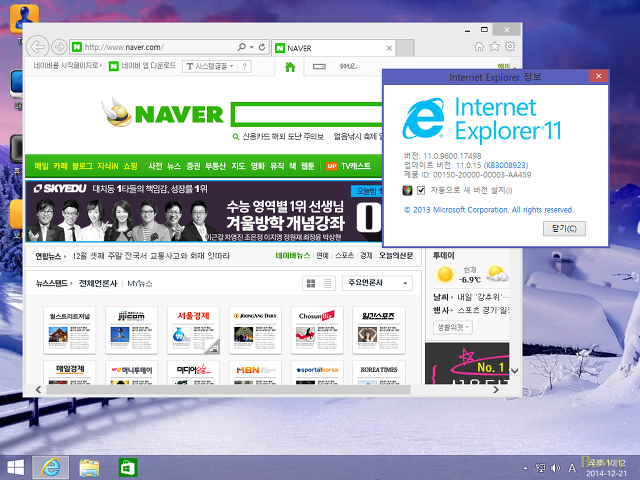The width and height of the screenshot is (640, 480).
Task: Open Chosun Biz newspaper thumbnail
Action: tap(317, 330)
